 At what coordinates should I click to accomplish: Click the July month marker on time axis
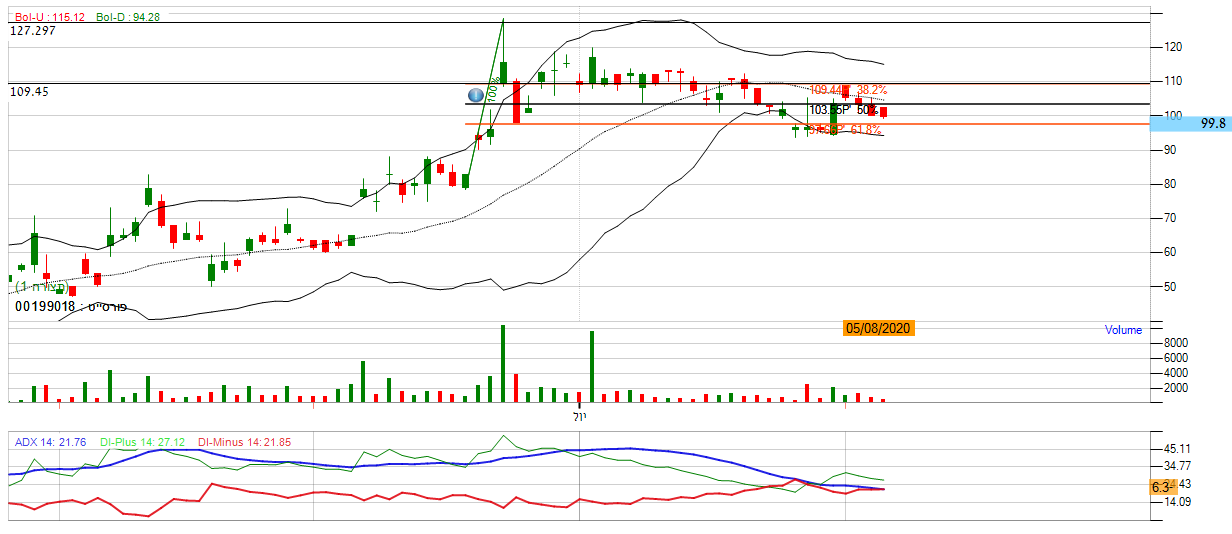(579, 415)
